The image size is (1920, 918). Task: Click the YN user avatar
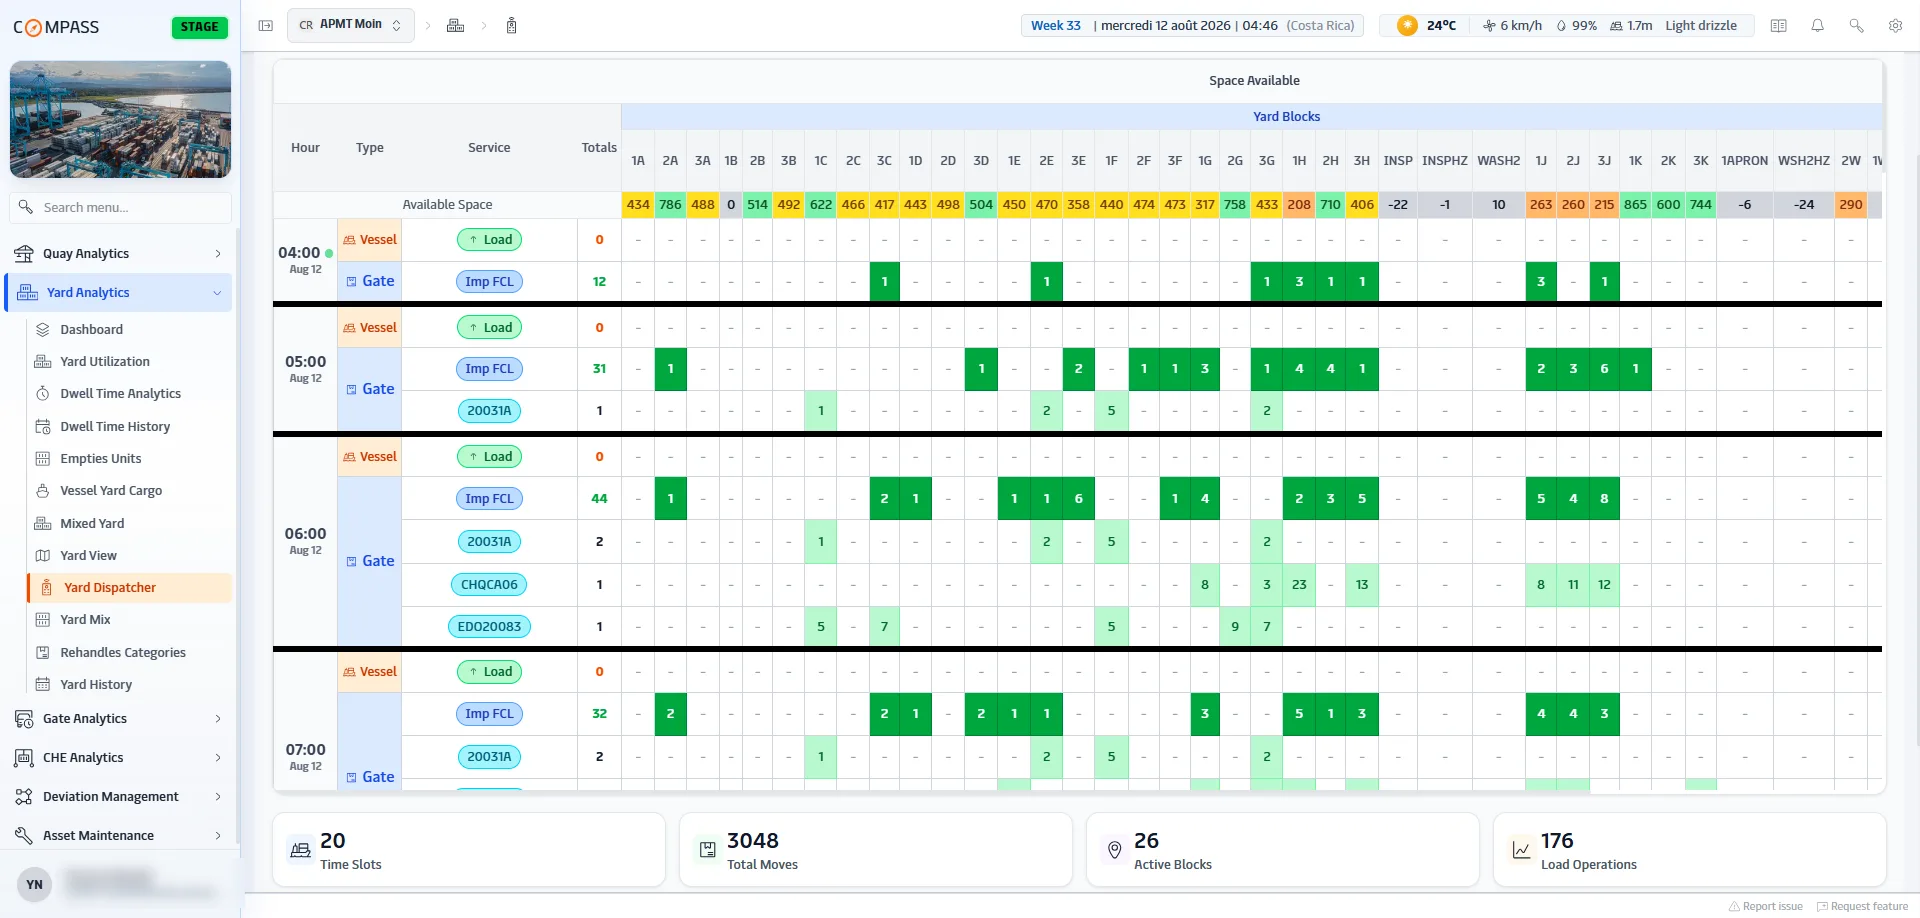click(34, 885)
